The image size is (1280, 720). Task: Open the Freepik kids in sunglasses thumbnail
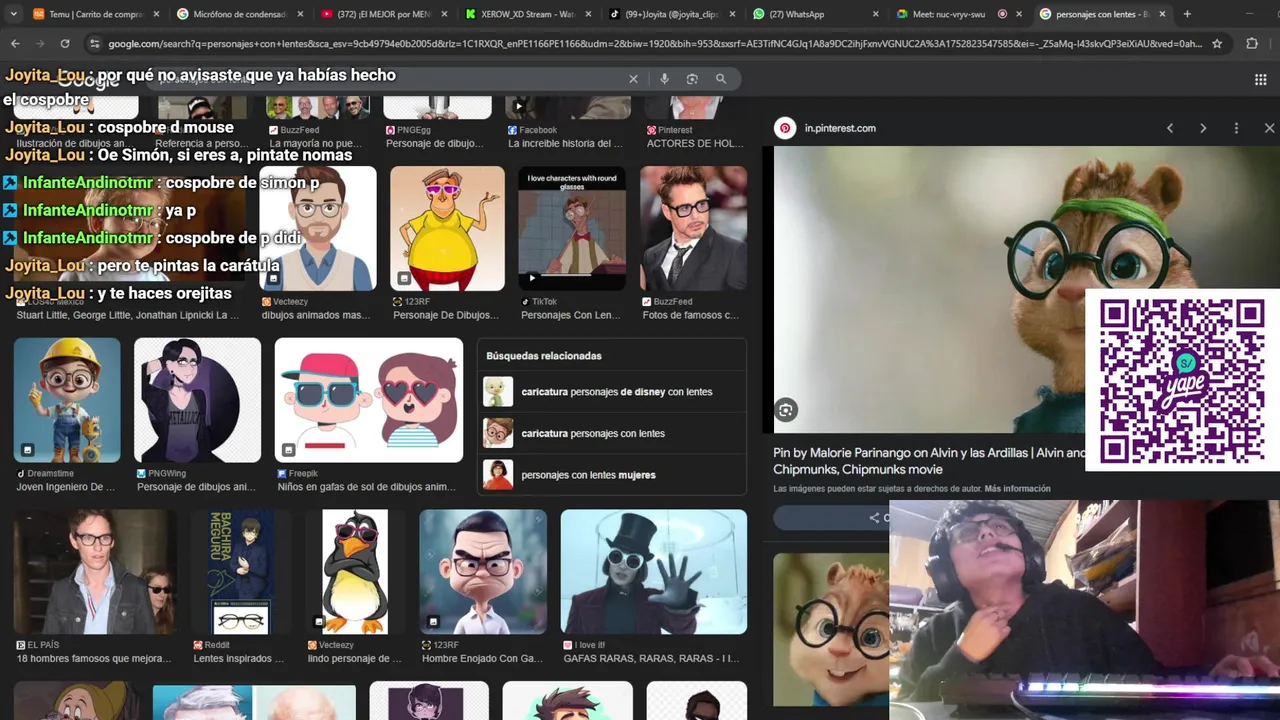click(x=369, y=400)
